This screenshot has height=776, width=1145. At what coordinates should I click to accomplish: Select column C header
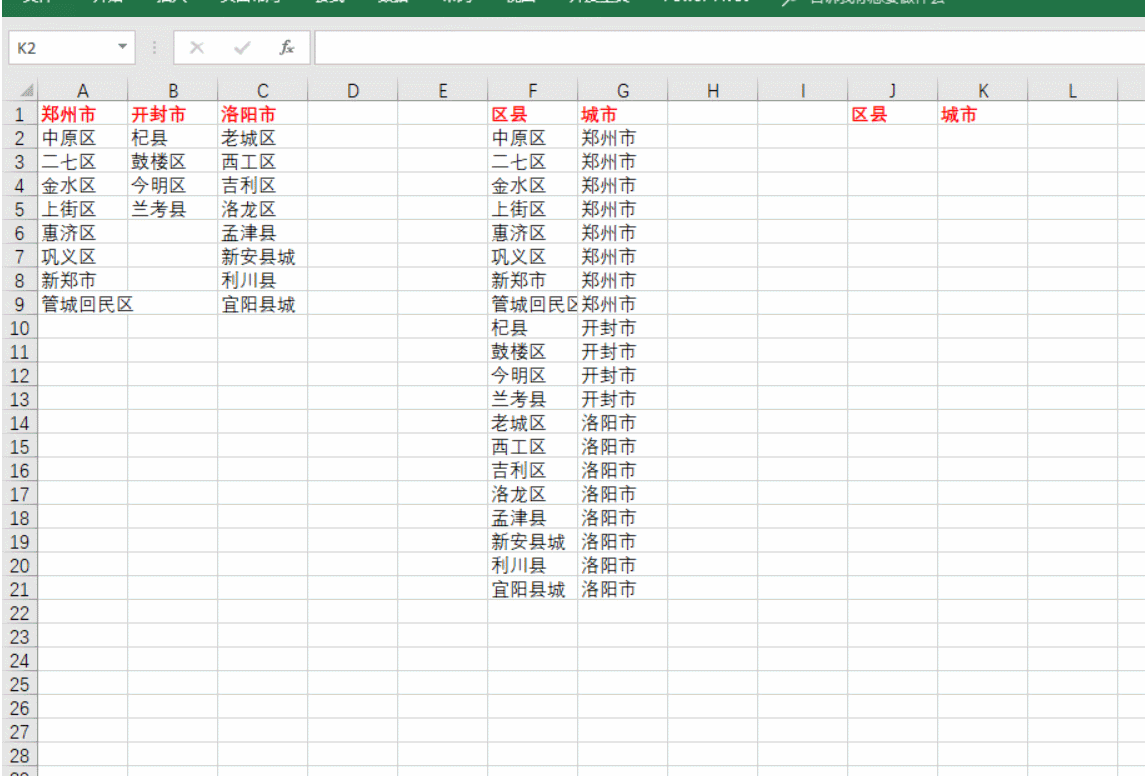(263, 91)
